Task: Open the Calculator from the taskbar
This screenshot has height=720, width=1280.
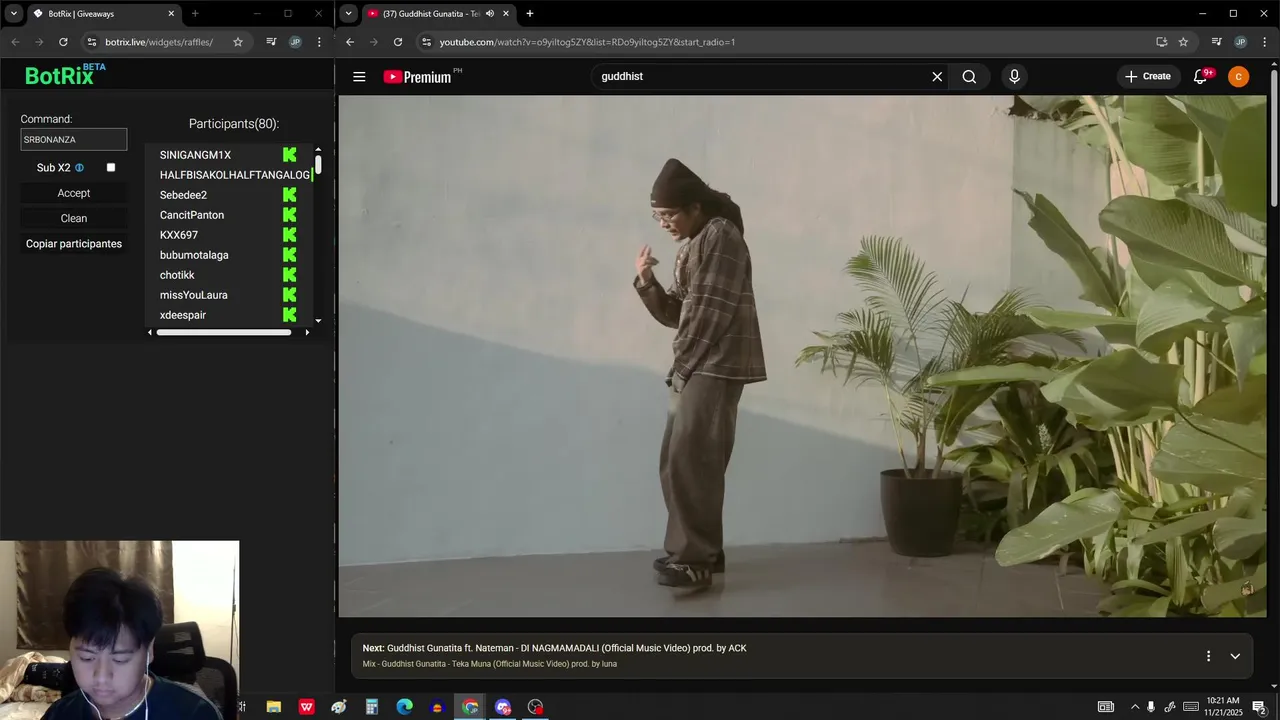Action: point(371,707)
